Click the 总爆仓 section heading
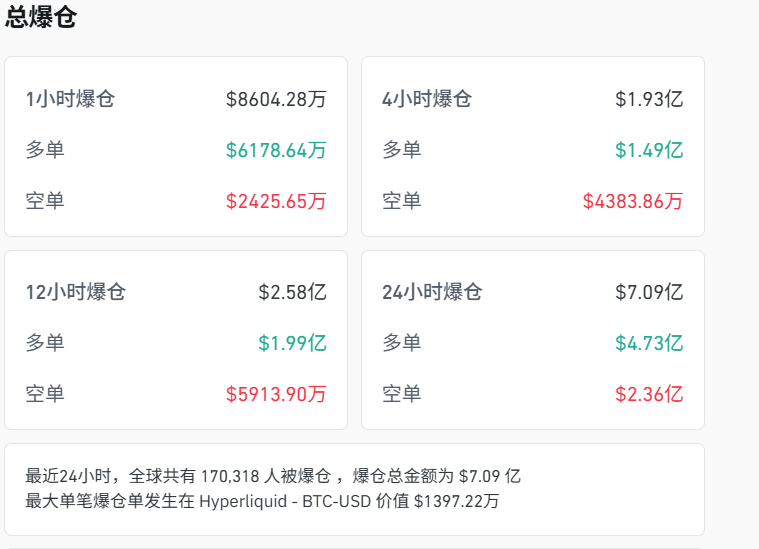 [x=41, y=17]
